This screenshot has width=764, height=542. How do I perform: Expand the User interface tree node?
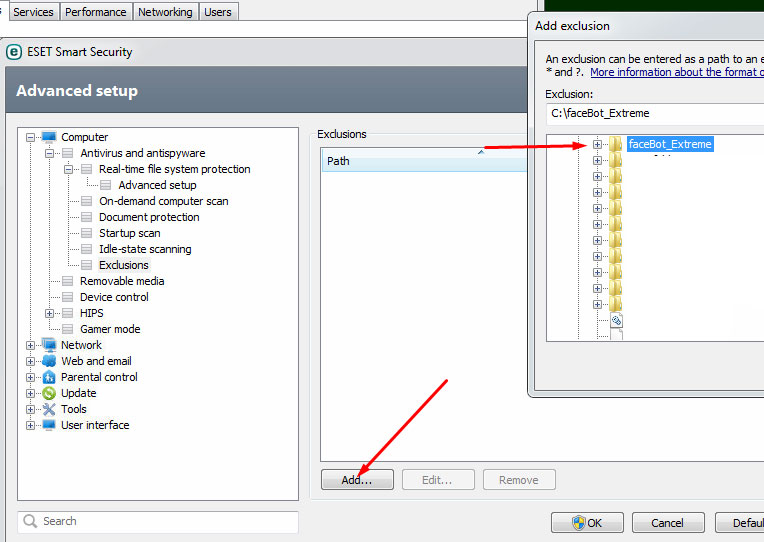(x=30, y=426)
